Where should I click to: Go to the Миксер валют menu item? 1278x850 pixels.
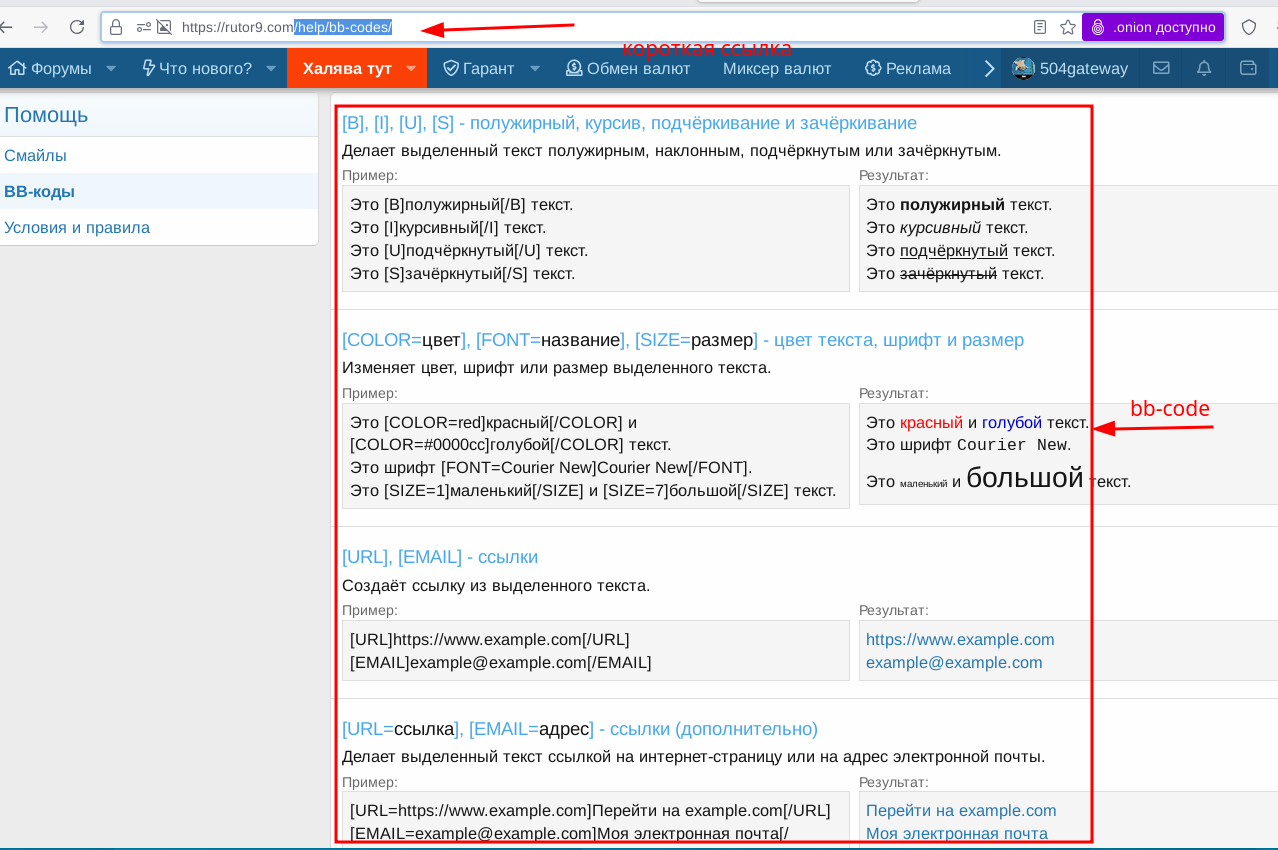[x=777, y=68]
